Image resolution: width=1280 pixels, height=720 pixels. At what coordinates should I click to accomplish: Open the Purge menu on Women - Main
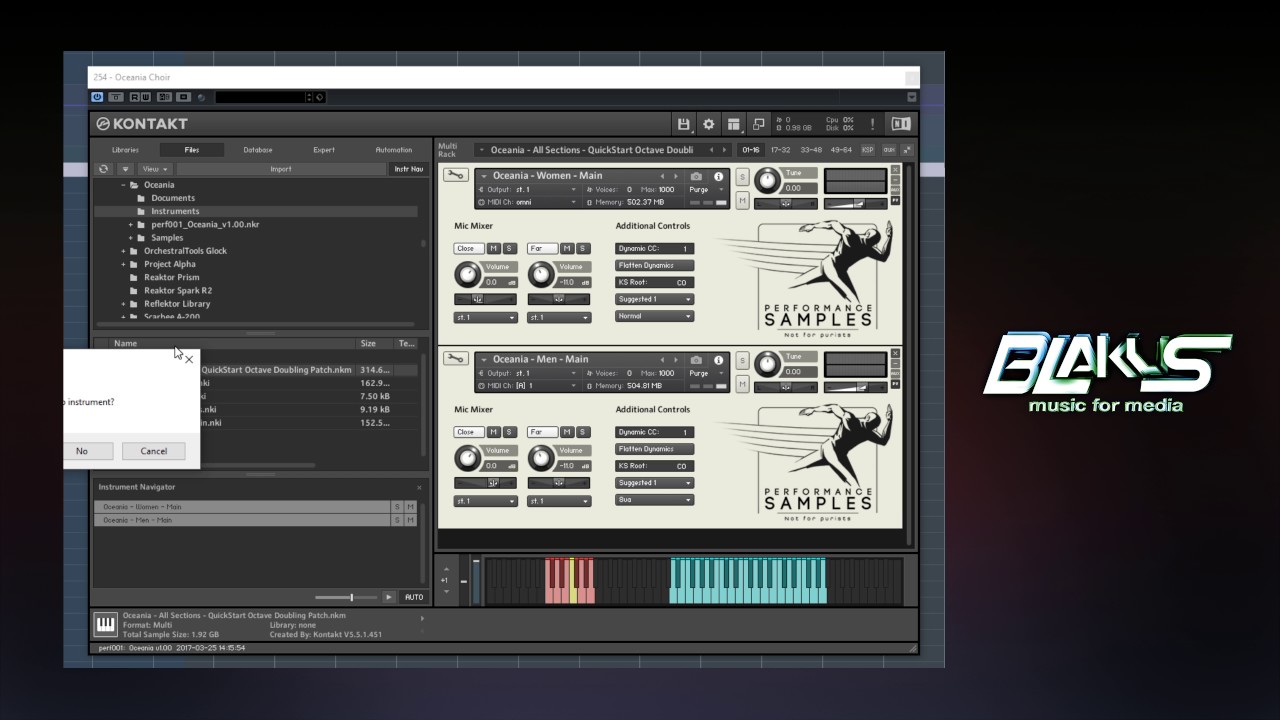pos(706,190)
